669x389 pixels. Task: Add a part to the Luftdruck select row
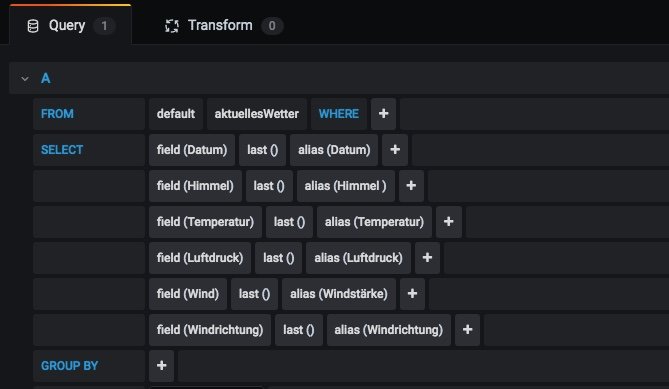click(427, 258)
